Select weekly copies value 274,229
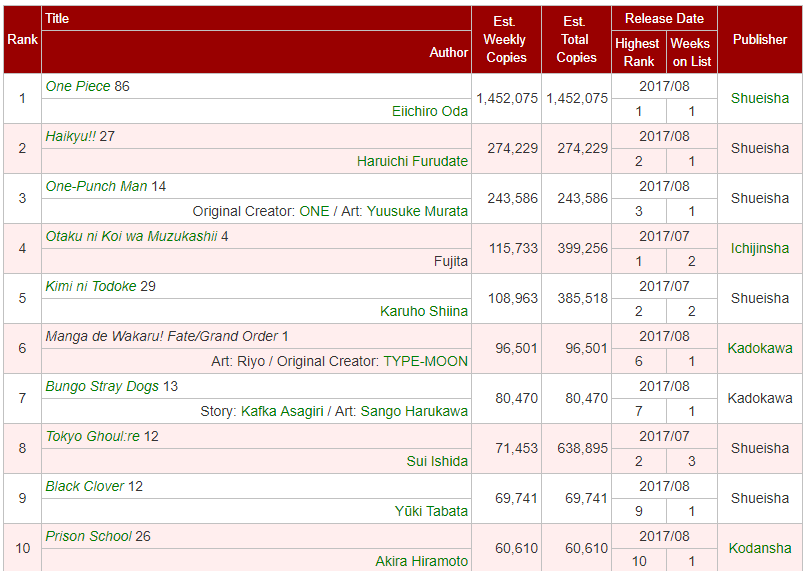 pyautogui.click(x=512, y=148)
